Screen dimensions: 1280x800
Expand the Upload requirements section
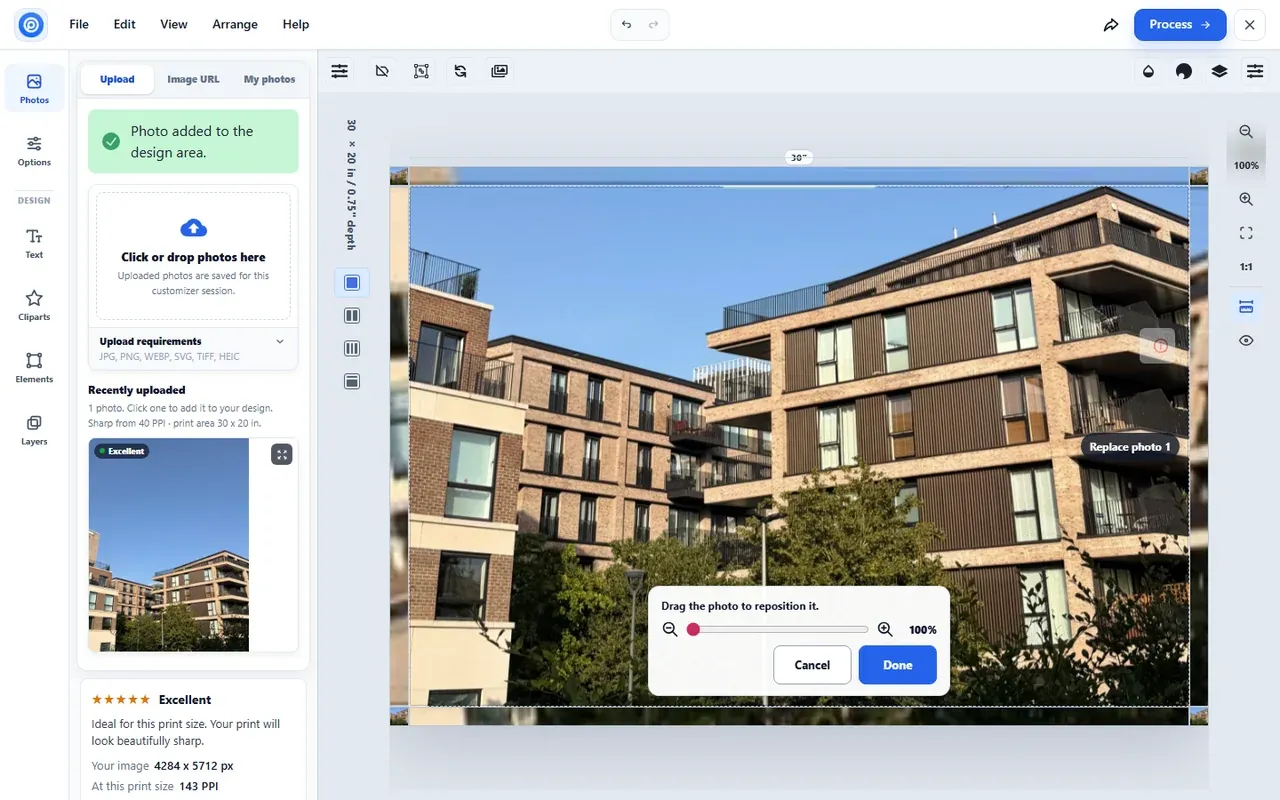pyautogui.click(x=193, y=349)
